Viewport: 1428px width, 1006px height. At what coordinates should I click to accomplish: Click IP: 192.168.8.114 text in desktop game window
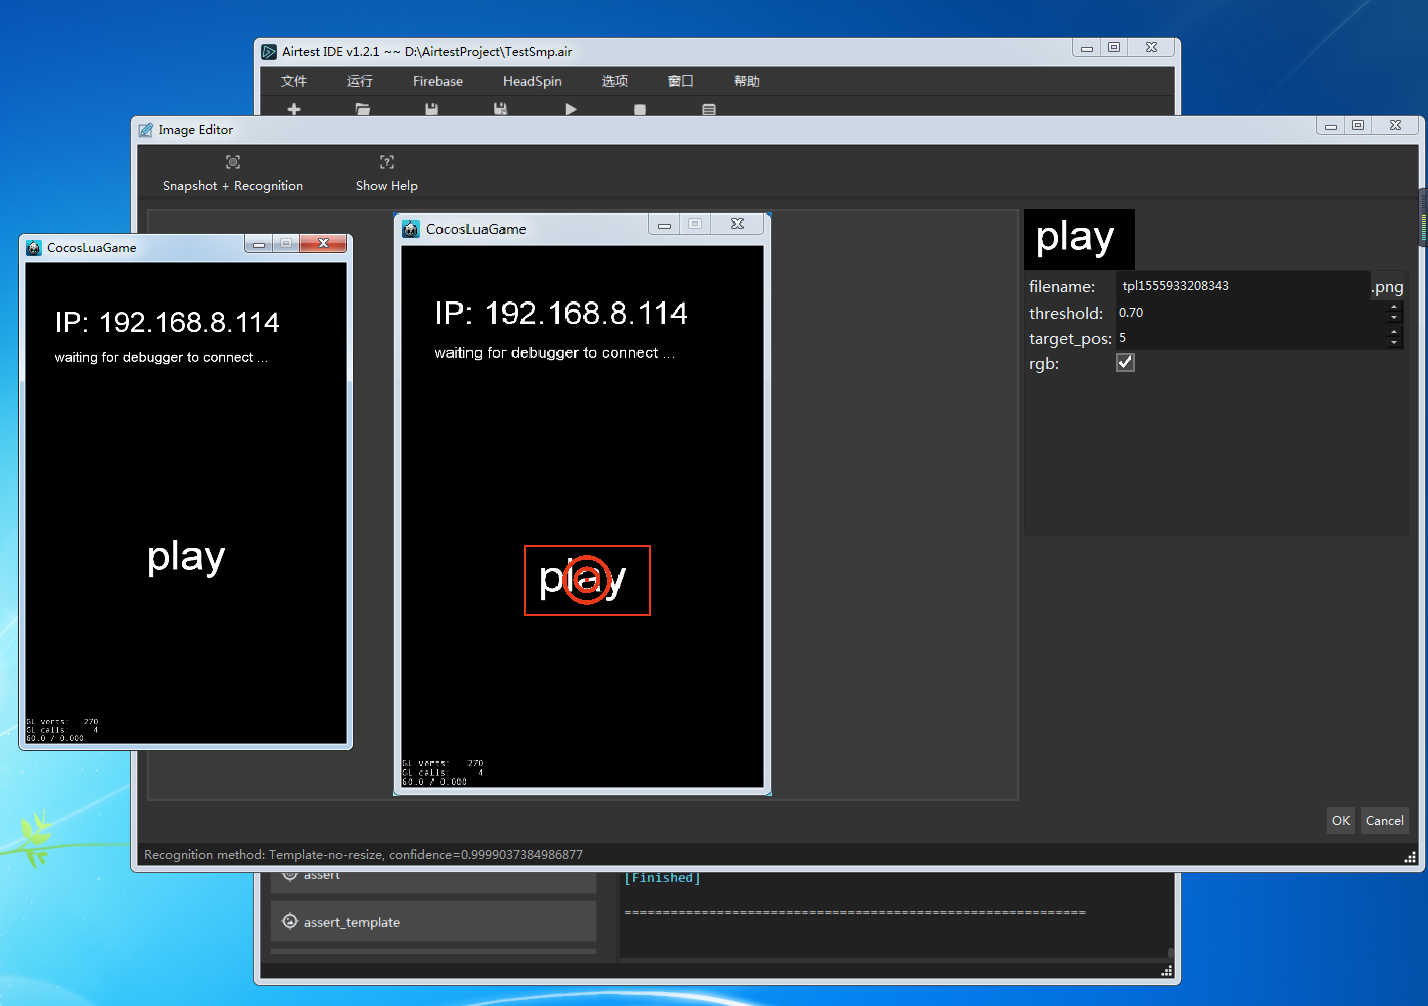(167, 322)
